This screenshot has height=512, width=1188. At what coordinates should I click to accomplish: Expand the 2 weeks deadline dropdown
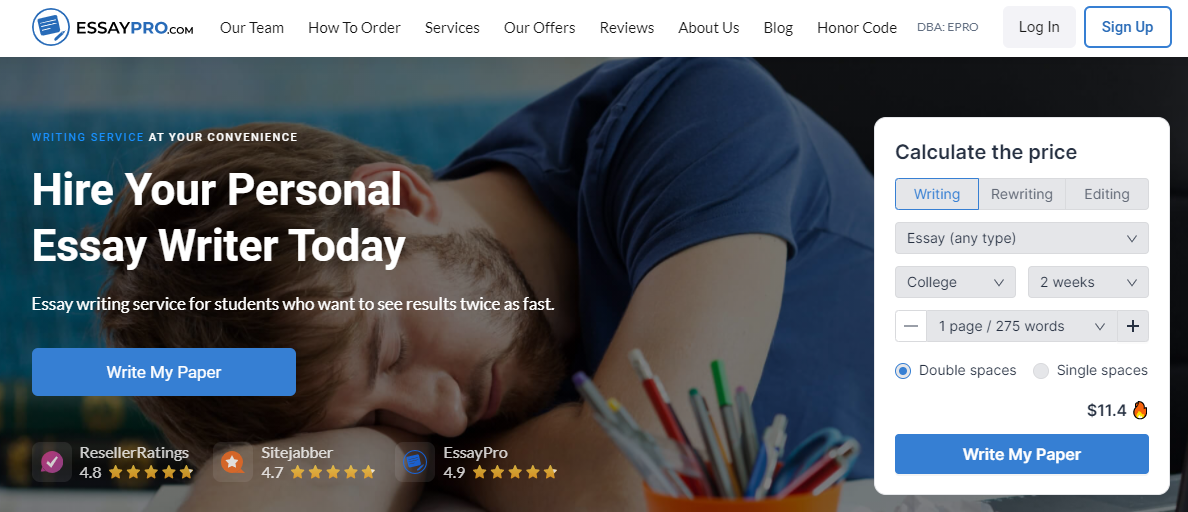(1088, 282)
